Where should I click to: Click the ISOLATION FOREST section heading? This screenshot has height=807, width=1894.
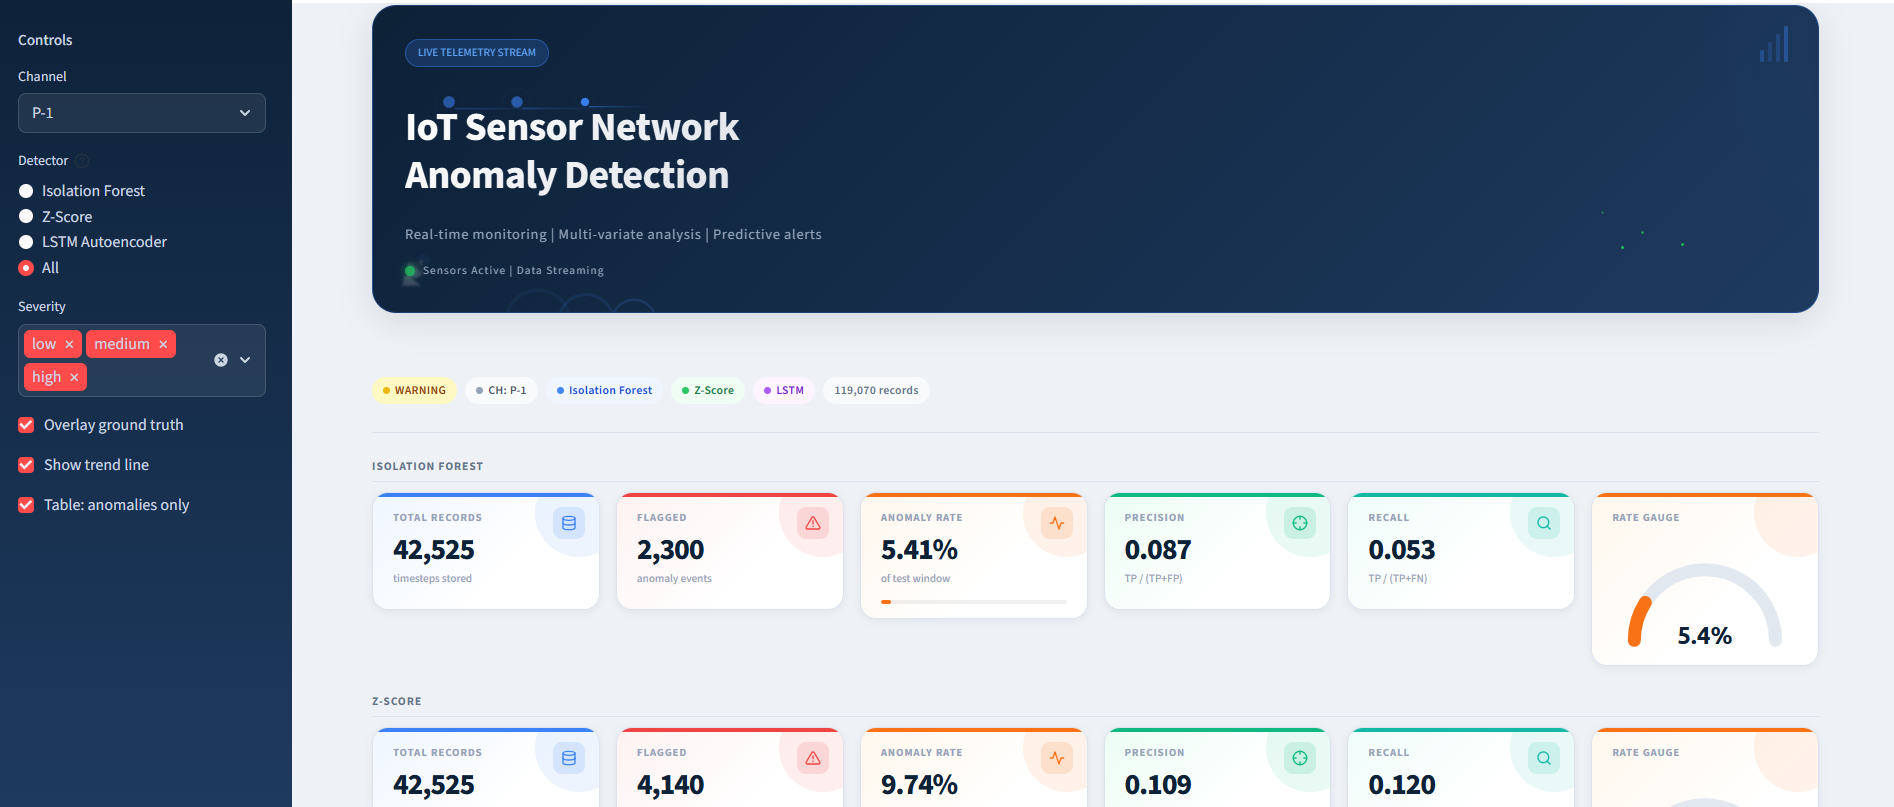[427, 467]
